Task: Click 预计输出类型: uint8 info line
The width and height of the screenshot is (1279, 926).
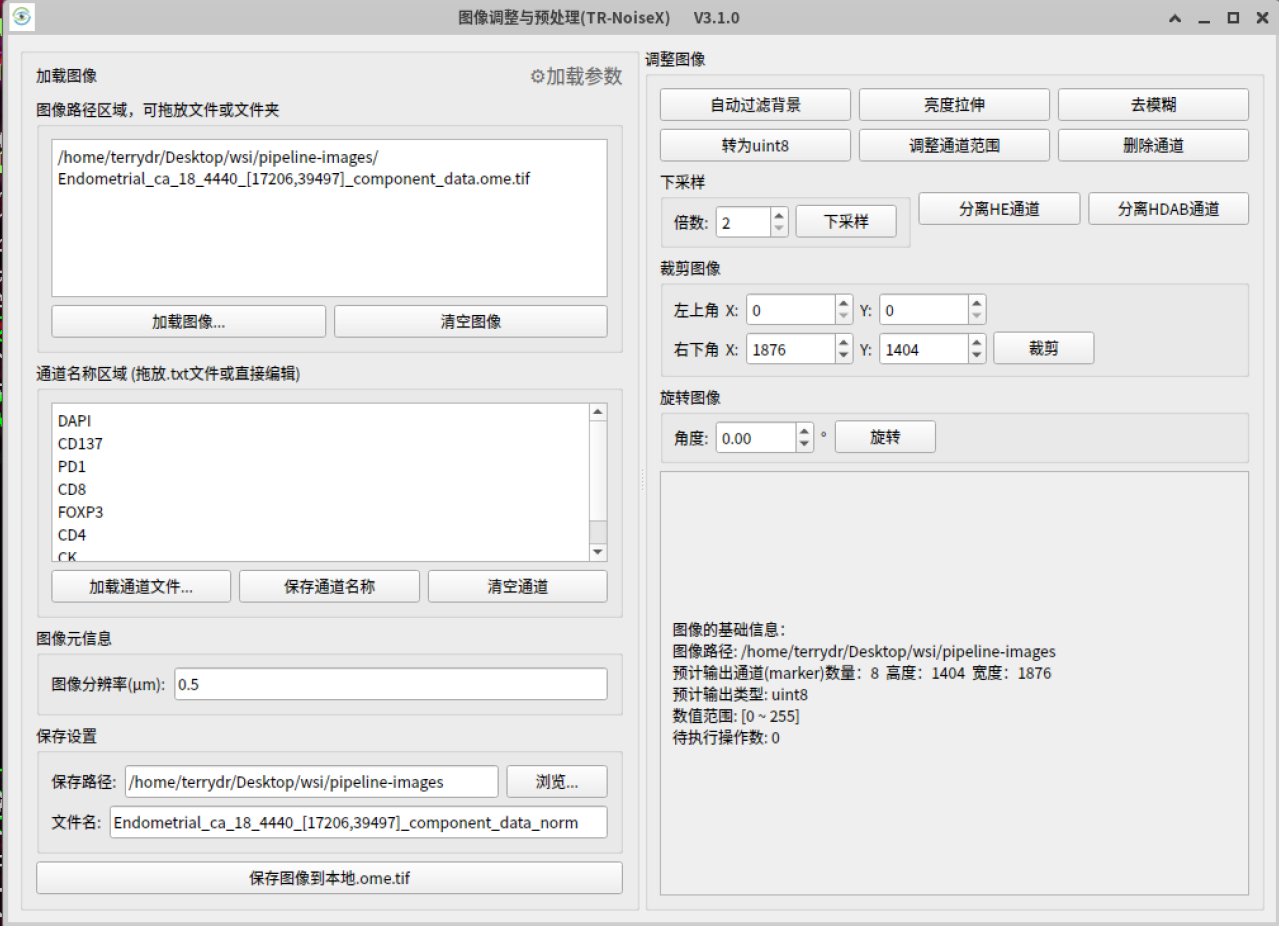Action: point(740,694)
